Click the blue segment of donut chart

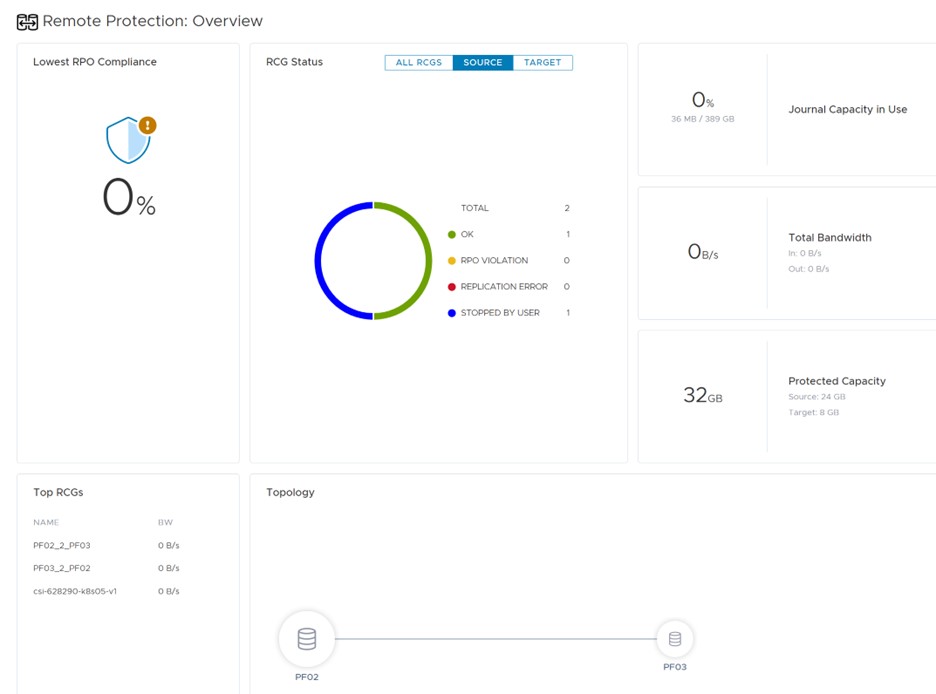(319, 260)
